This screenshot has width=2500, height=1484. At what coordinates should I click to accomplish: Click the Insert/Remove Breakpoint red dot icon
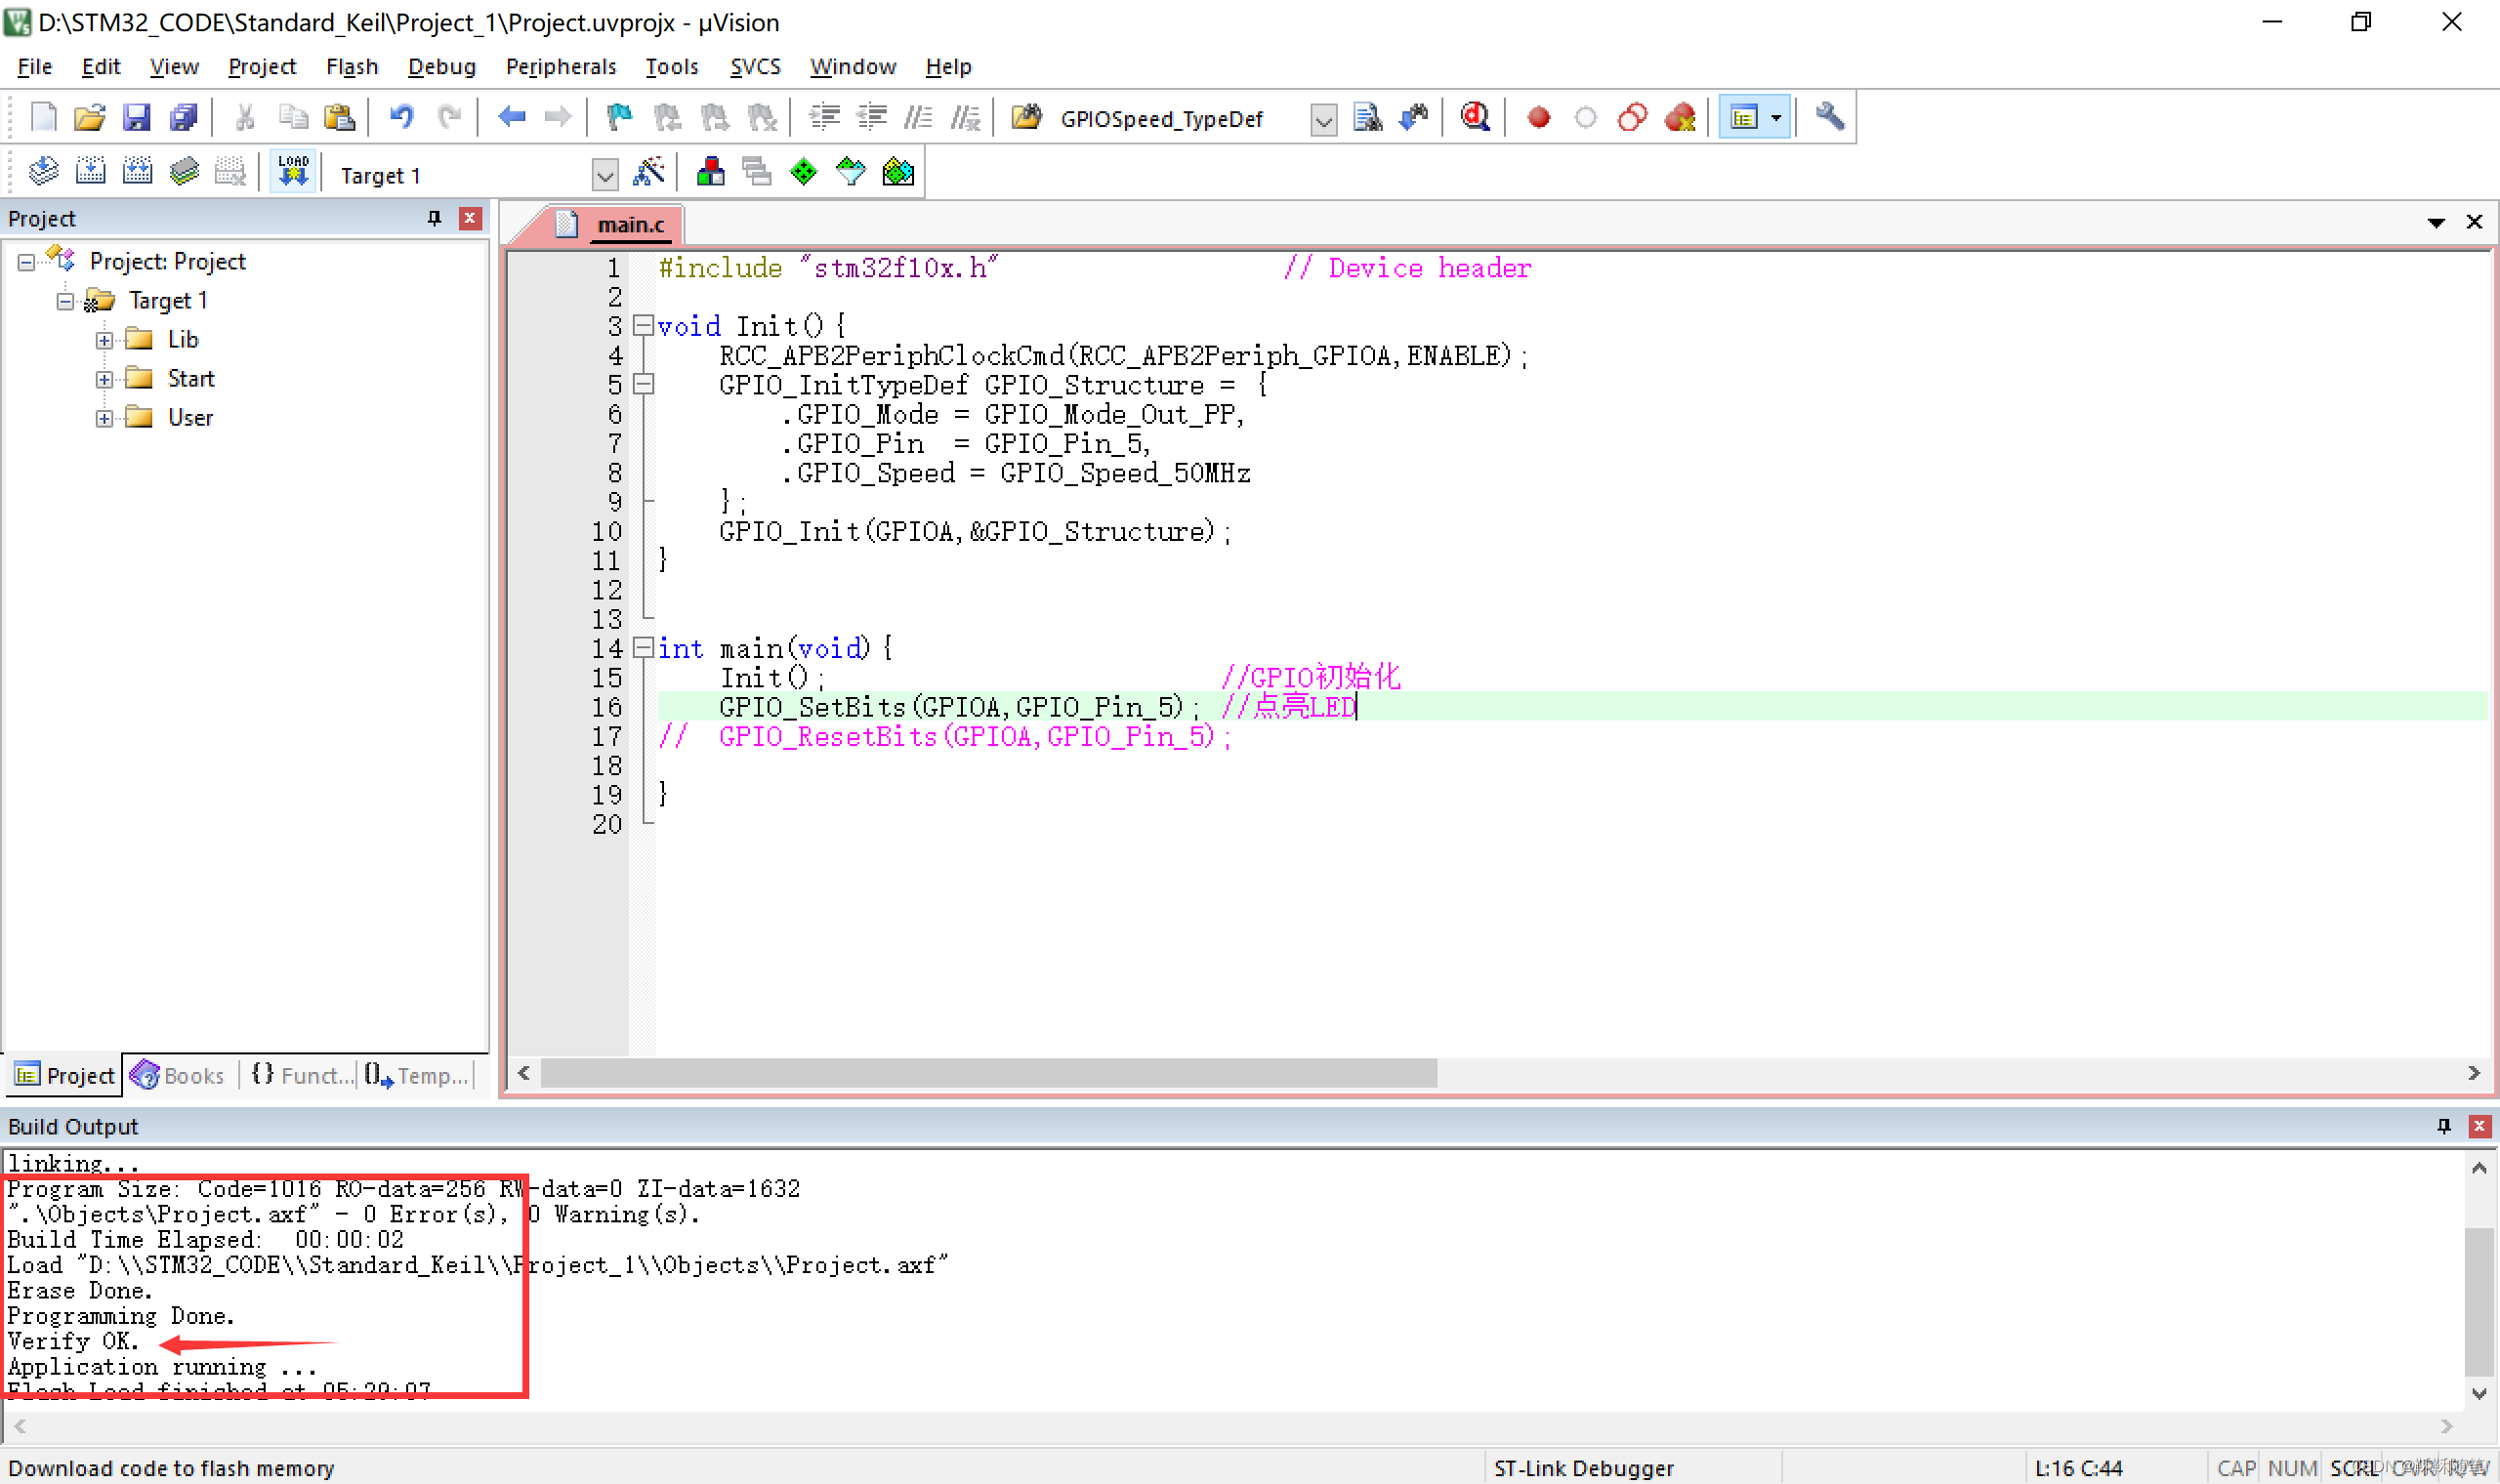point(1538,118)
